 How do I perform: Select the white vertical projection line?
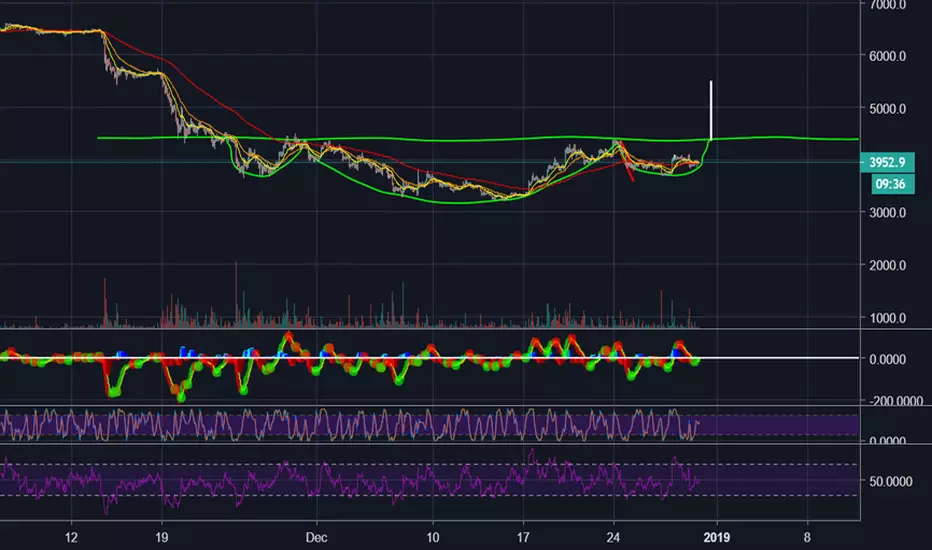(711, 110)
